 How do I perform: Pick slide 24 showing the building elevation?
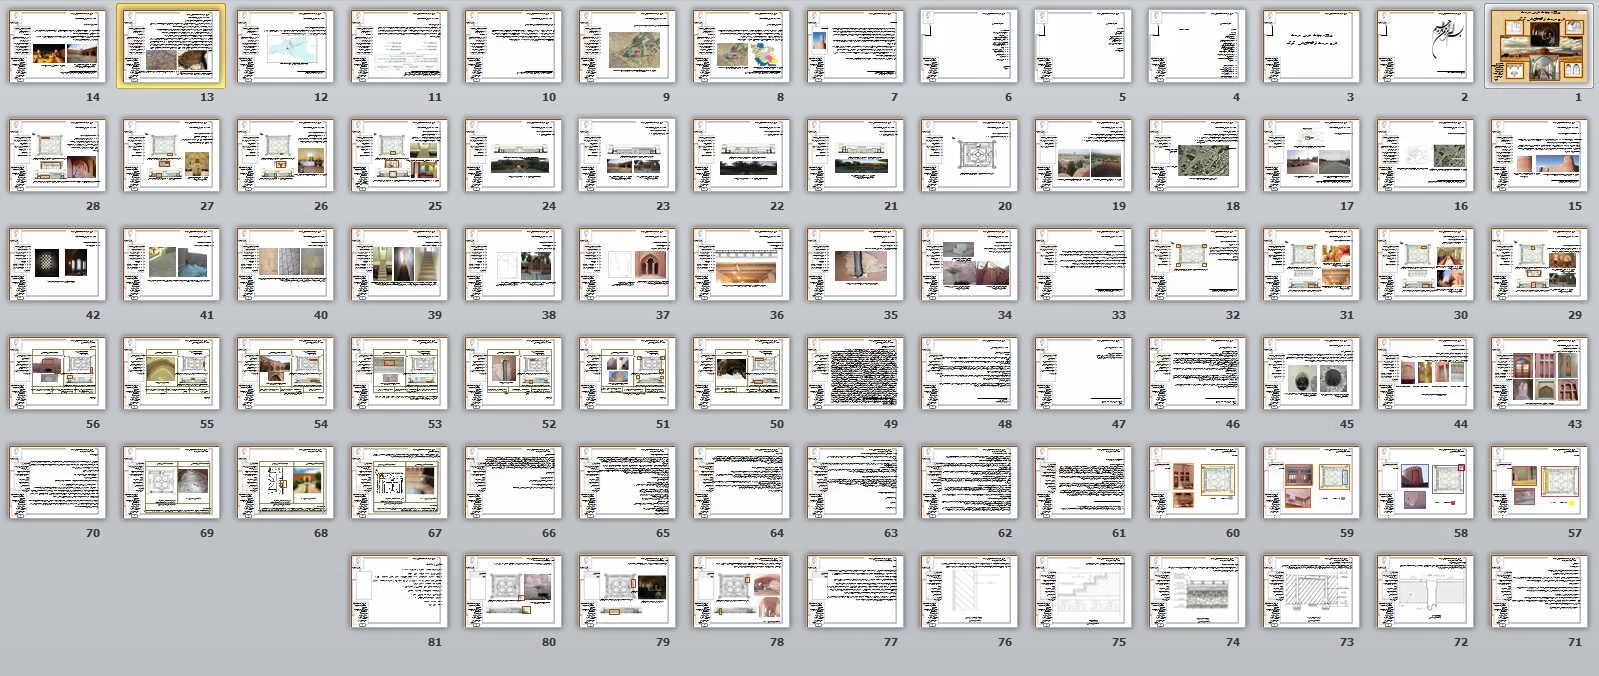pyautogui.click(x=513, y=156)
